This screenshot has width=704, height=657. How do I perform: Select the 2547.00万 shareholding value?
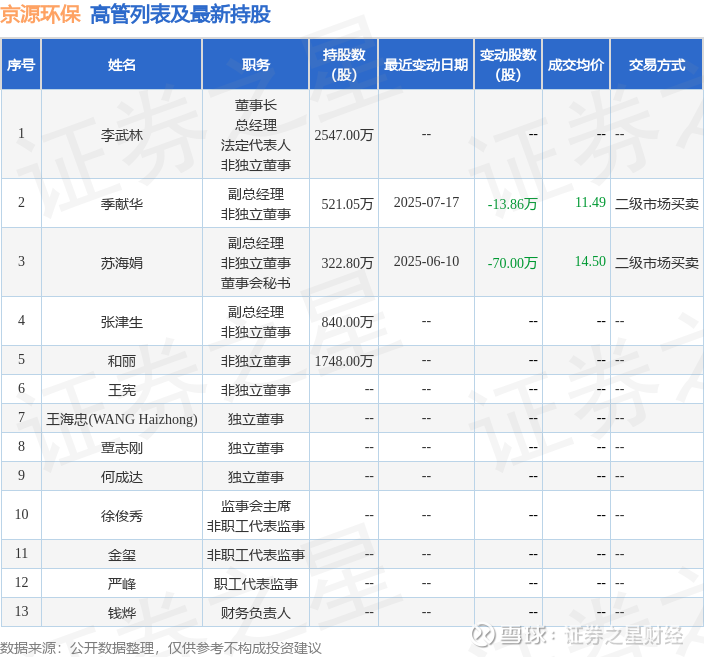click(344, 135)
